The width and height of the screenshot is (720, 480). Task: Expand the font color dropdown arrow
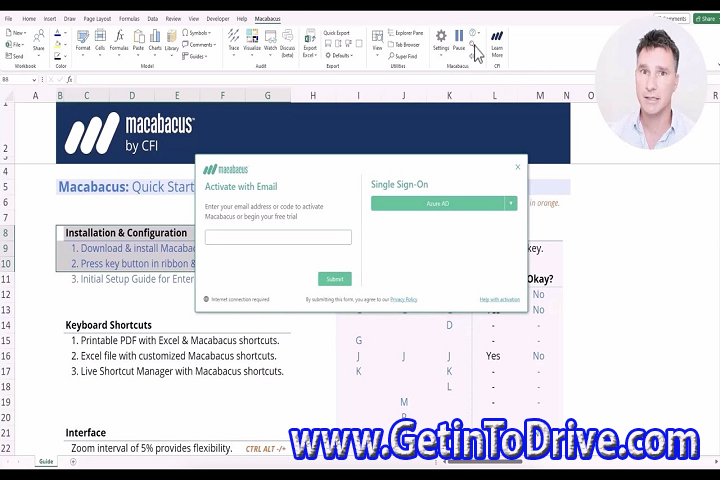click(x=66, y=33)
